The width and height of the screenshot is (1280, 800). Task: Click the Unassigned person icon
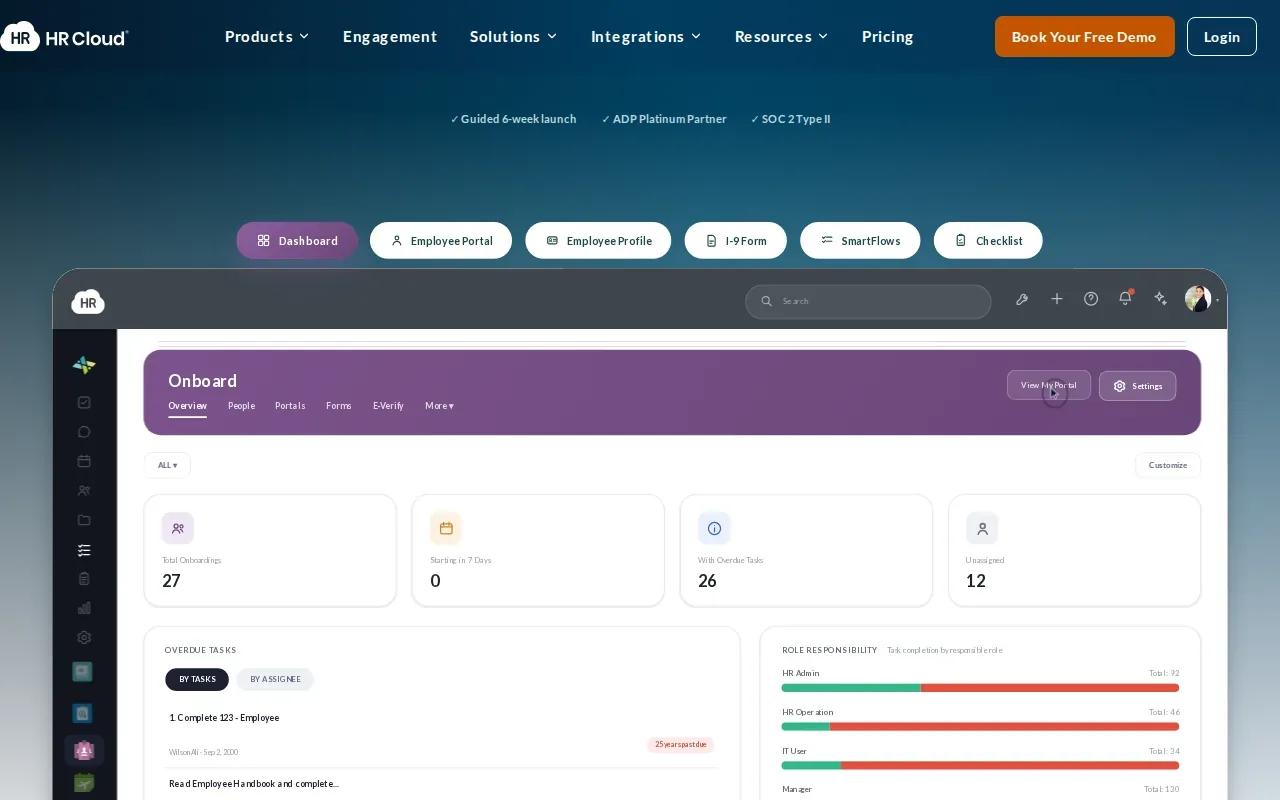[982, 528]
